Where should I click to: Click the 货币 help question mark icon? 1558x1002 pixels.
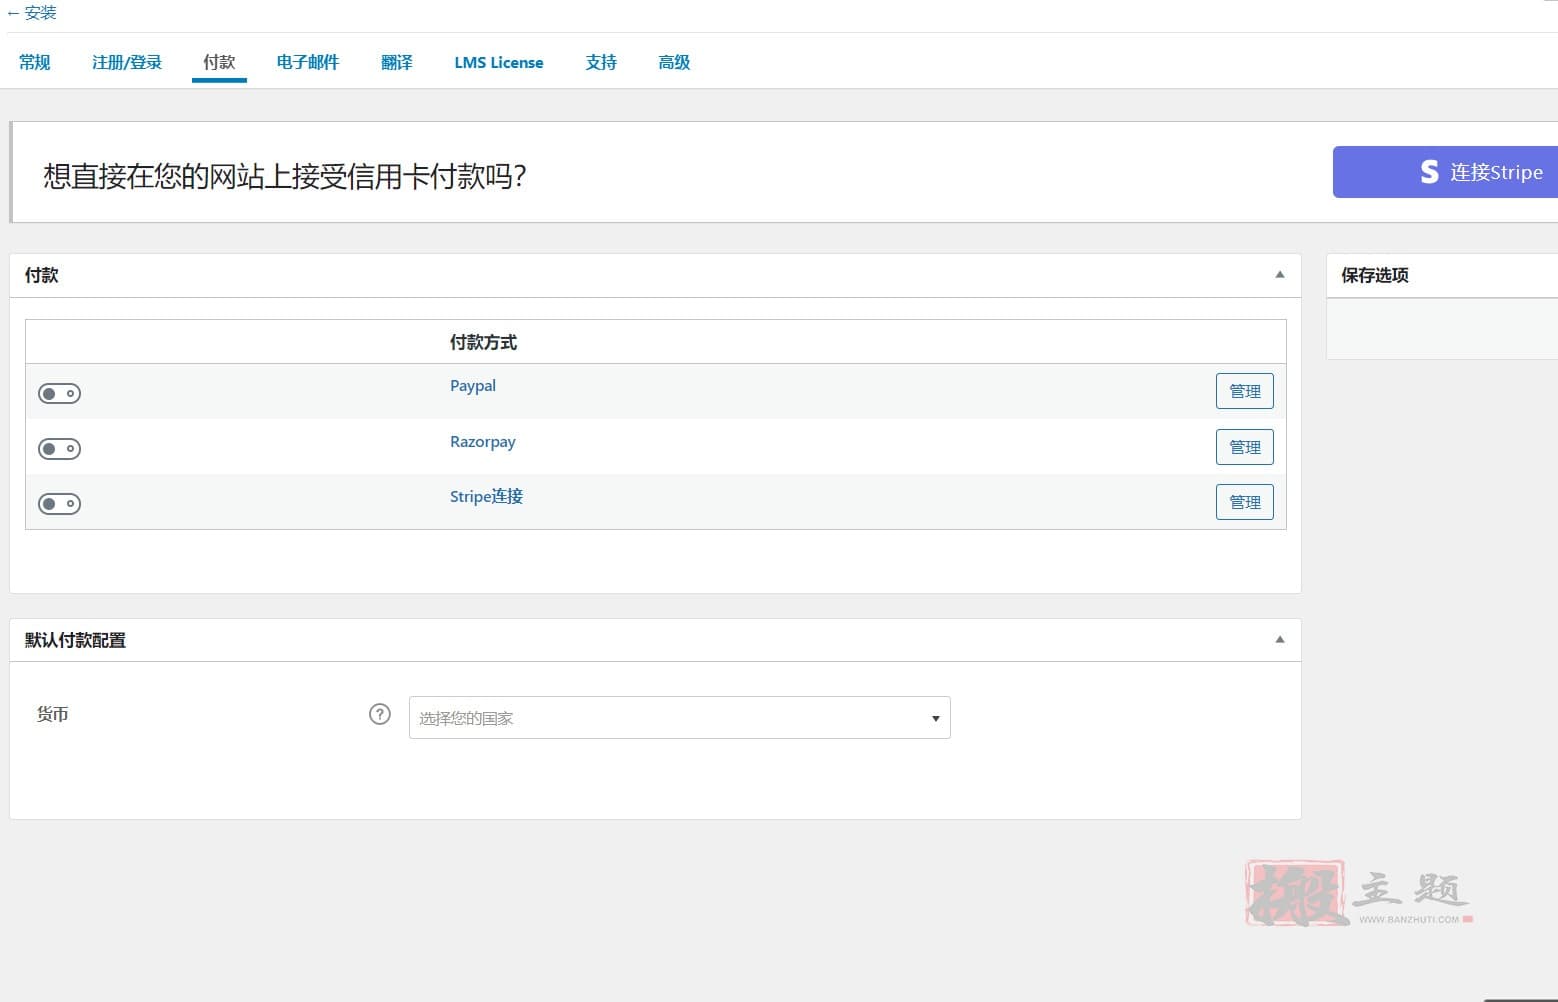coord(380,714)
